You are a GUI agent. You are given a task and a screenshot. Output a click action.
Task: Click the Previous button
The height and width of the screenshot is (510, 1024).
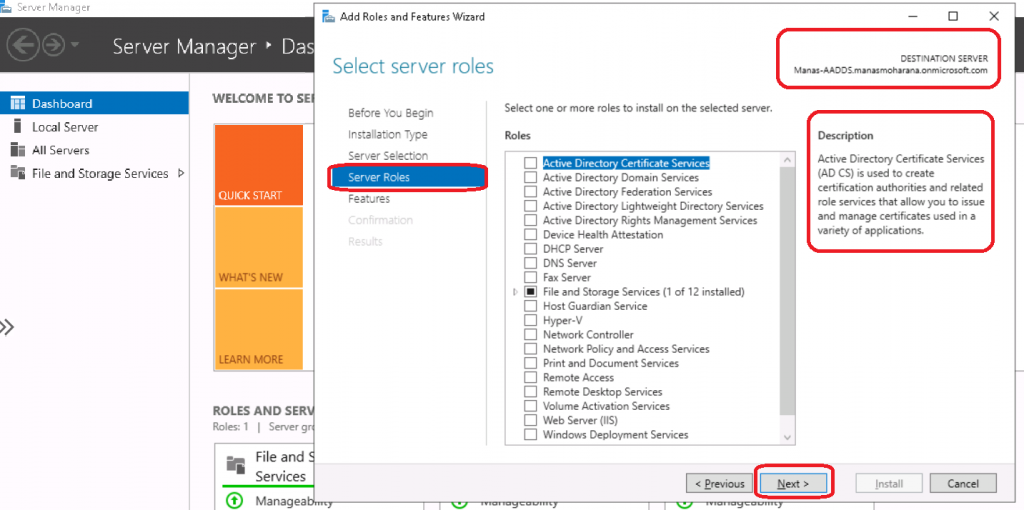tap(718, 483)
